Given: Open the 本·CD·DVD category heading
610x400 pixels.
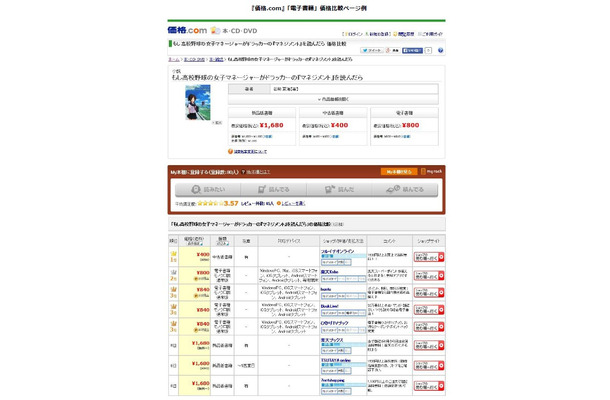Looking at the screenshot, I should click(x=240, y=31).
